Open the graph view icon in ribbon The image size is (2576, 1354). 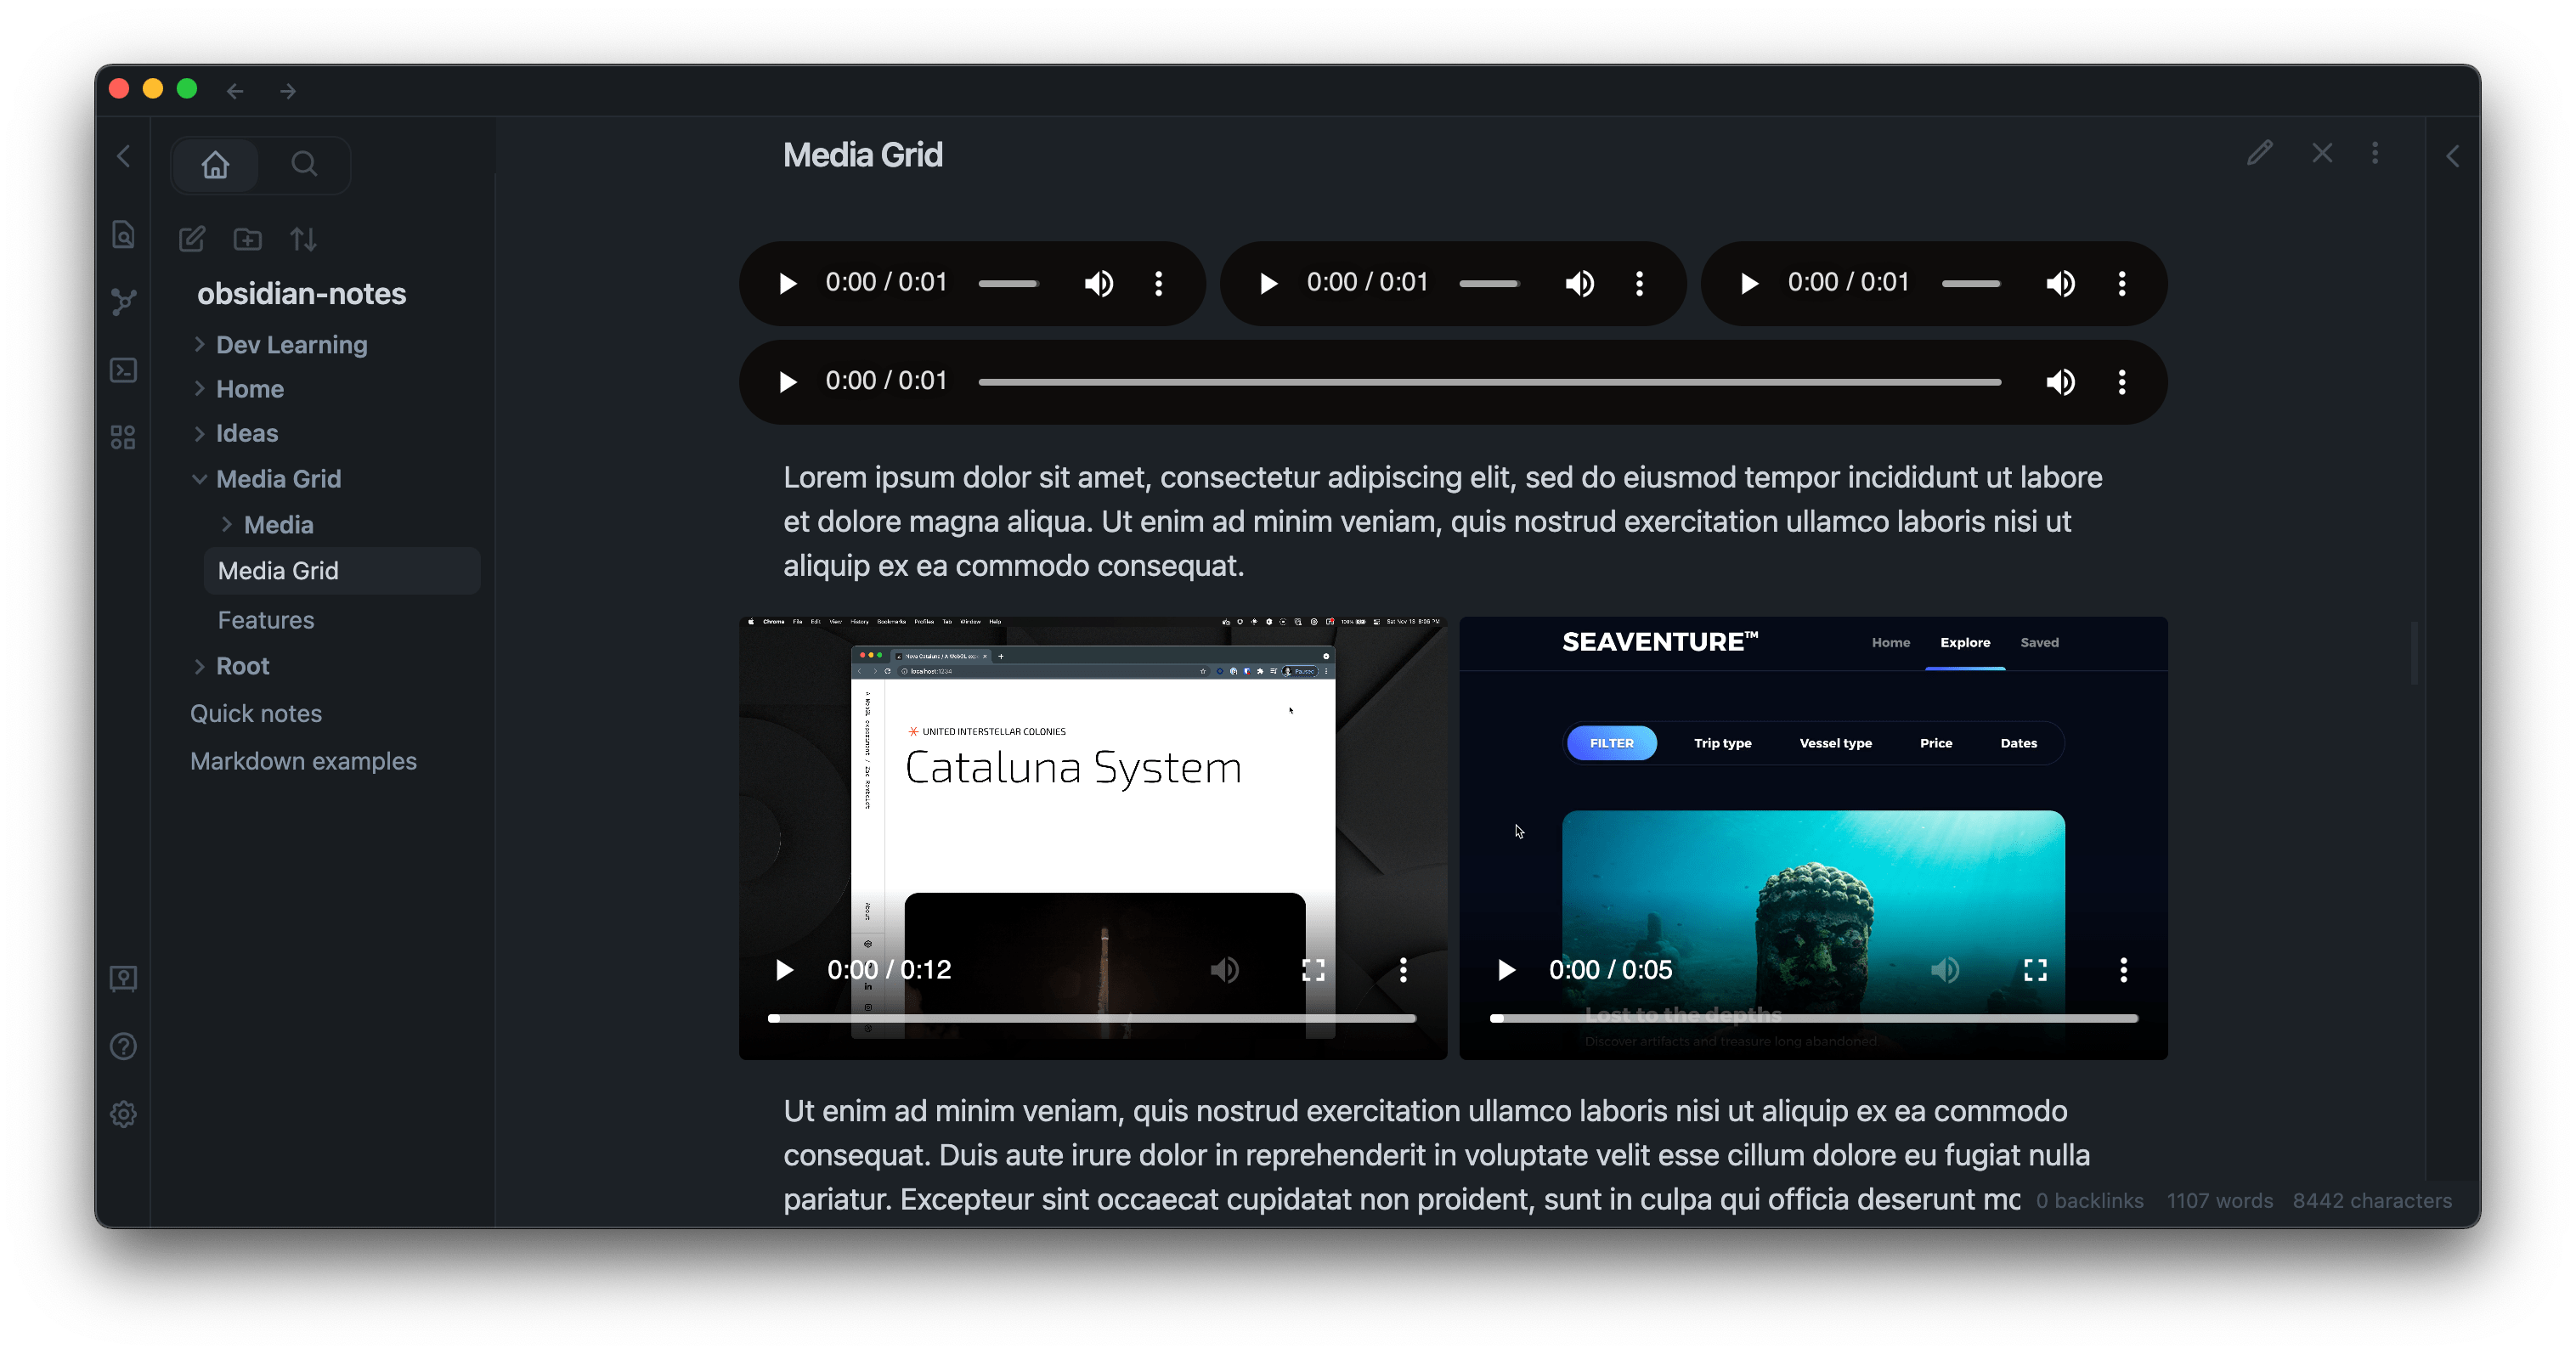click(x=123, y=302)
